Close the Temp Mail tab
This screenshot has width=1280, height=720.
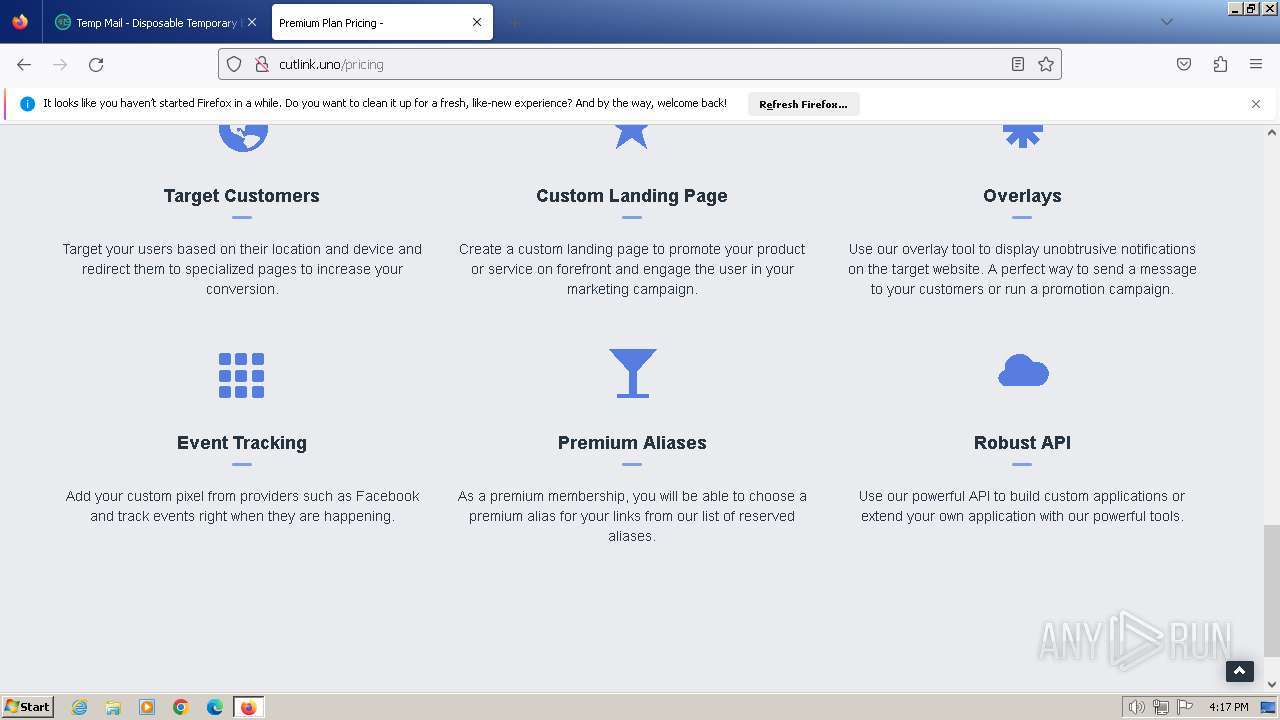click(252, 22)
